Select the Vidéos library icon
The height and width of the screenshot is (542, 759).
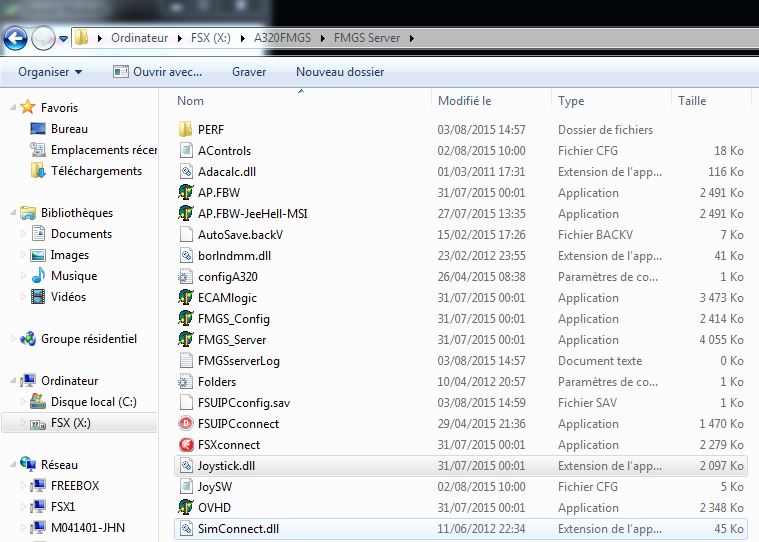pyautogui.click(x=38, y=297)
